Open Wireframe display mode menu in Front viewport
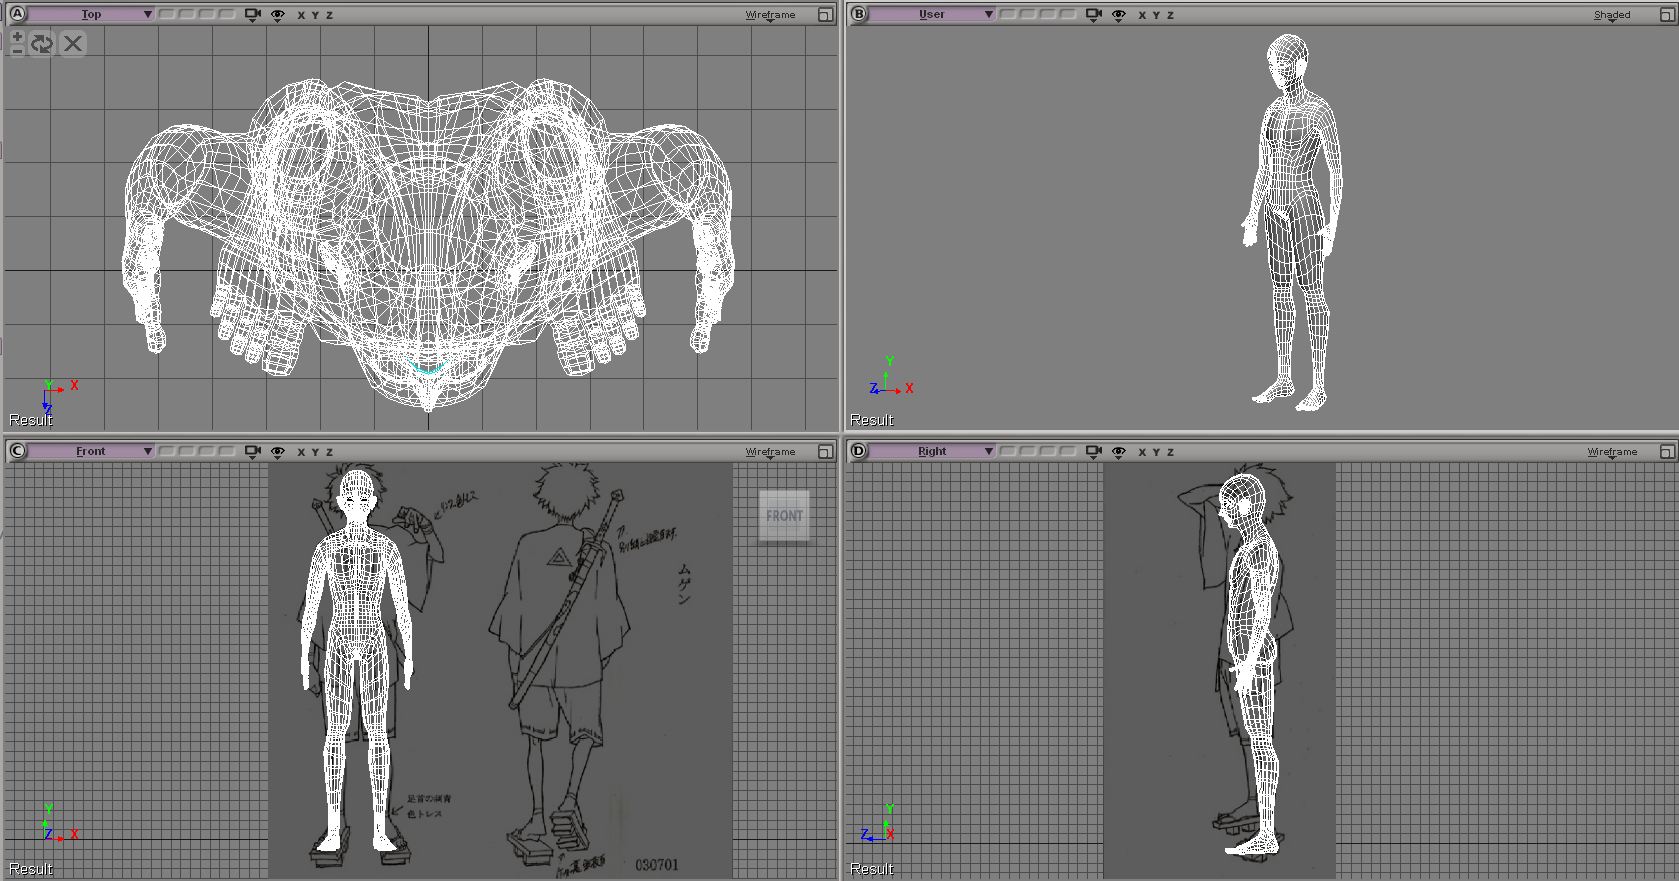The width and height of the screenshot is (1679, 881). [770, 452]
